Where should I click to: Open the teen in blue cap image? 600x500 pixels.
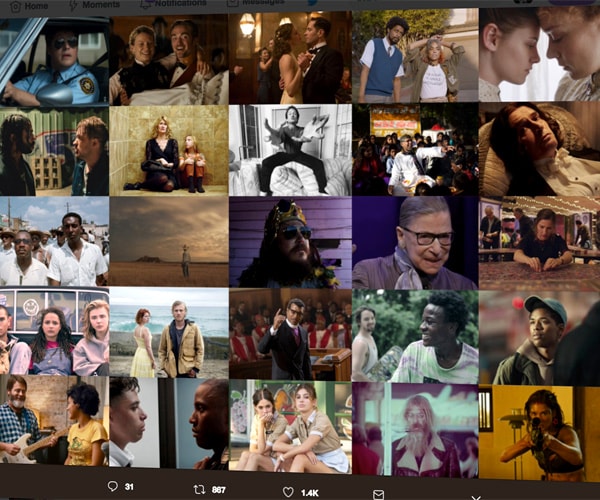(x=539, y=337)
